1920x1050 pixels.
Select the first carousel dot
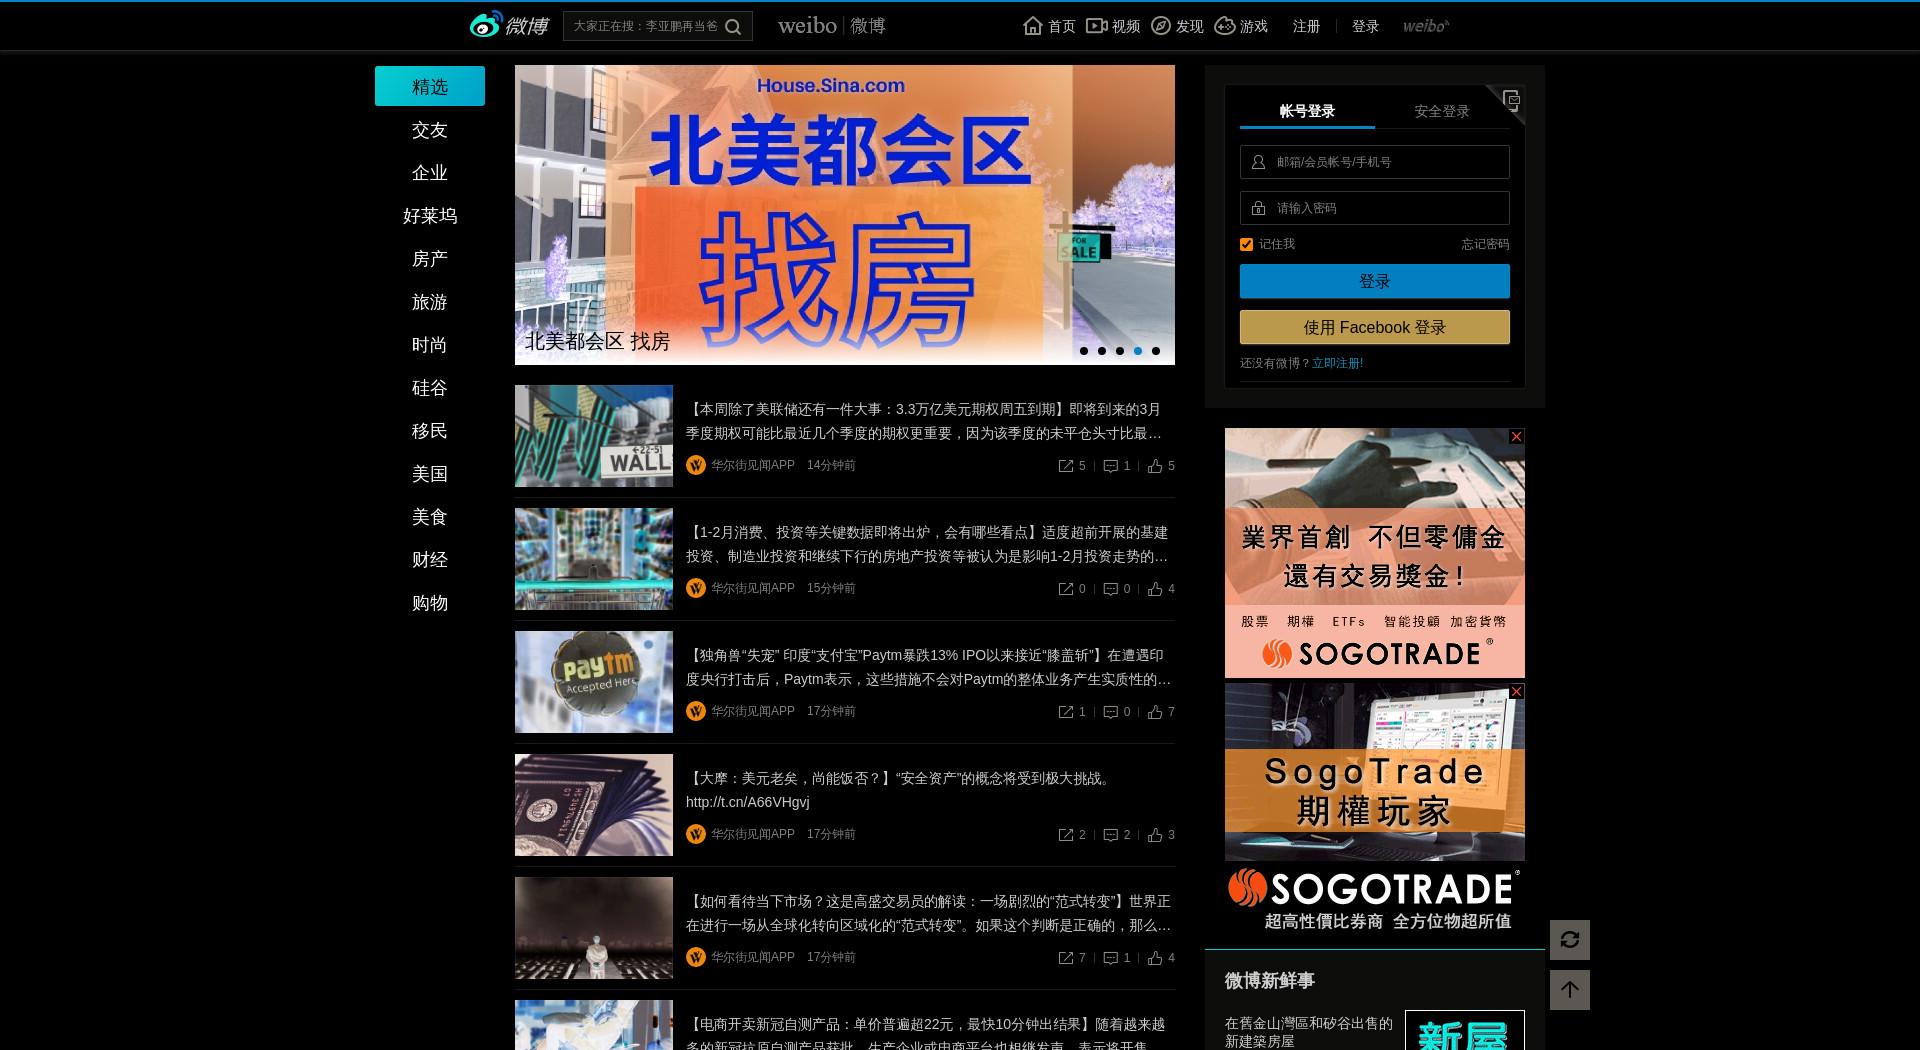click(x=1084, y=351)
